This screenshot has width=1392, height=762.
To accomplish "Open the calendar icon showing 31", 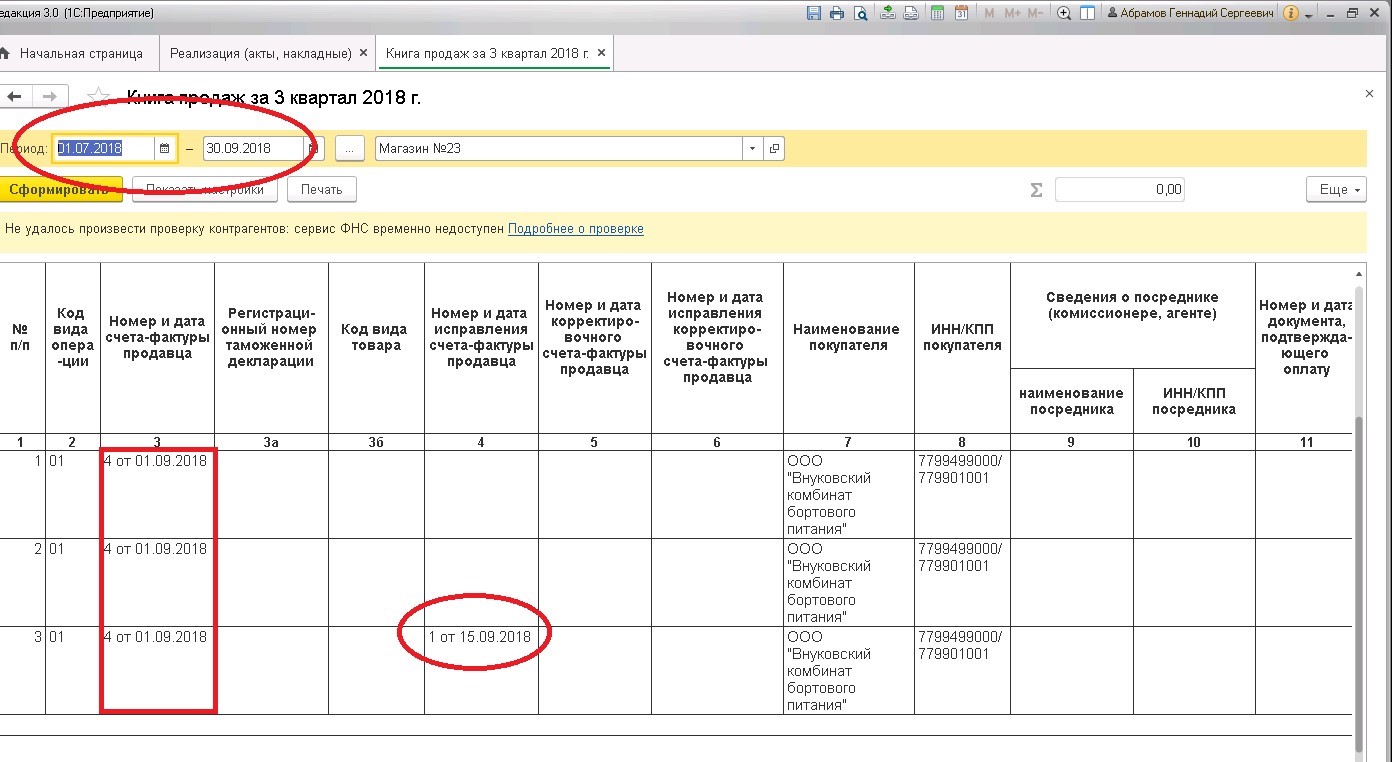I will pyautogui.click(x=961, y=13).
